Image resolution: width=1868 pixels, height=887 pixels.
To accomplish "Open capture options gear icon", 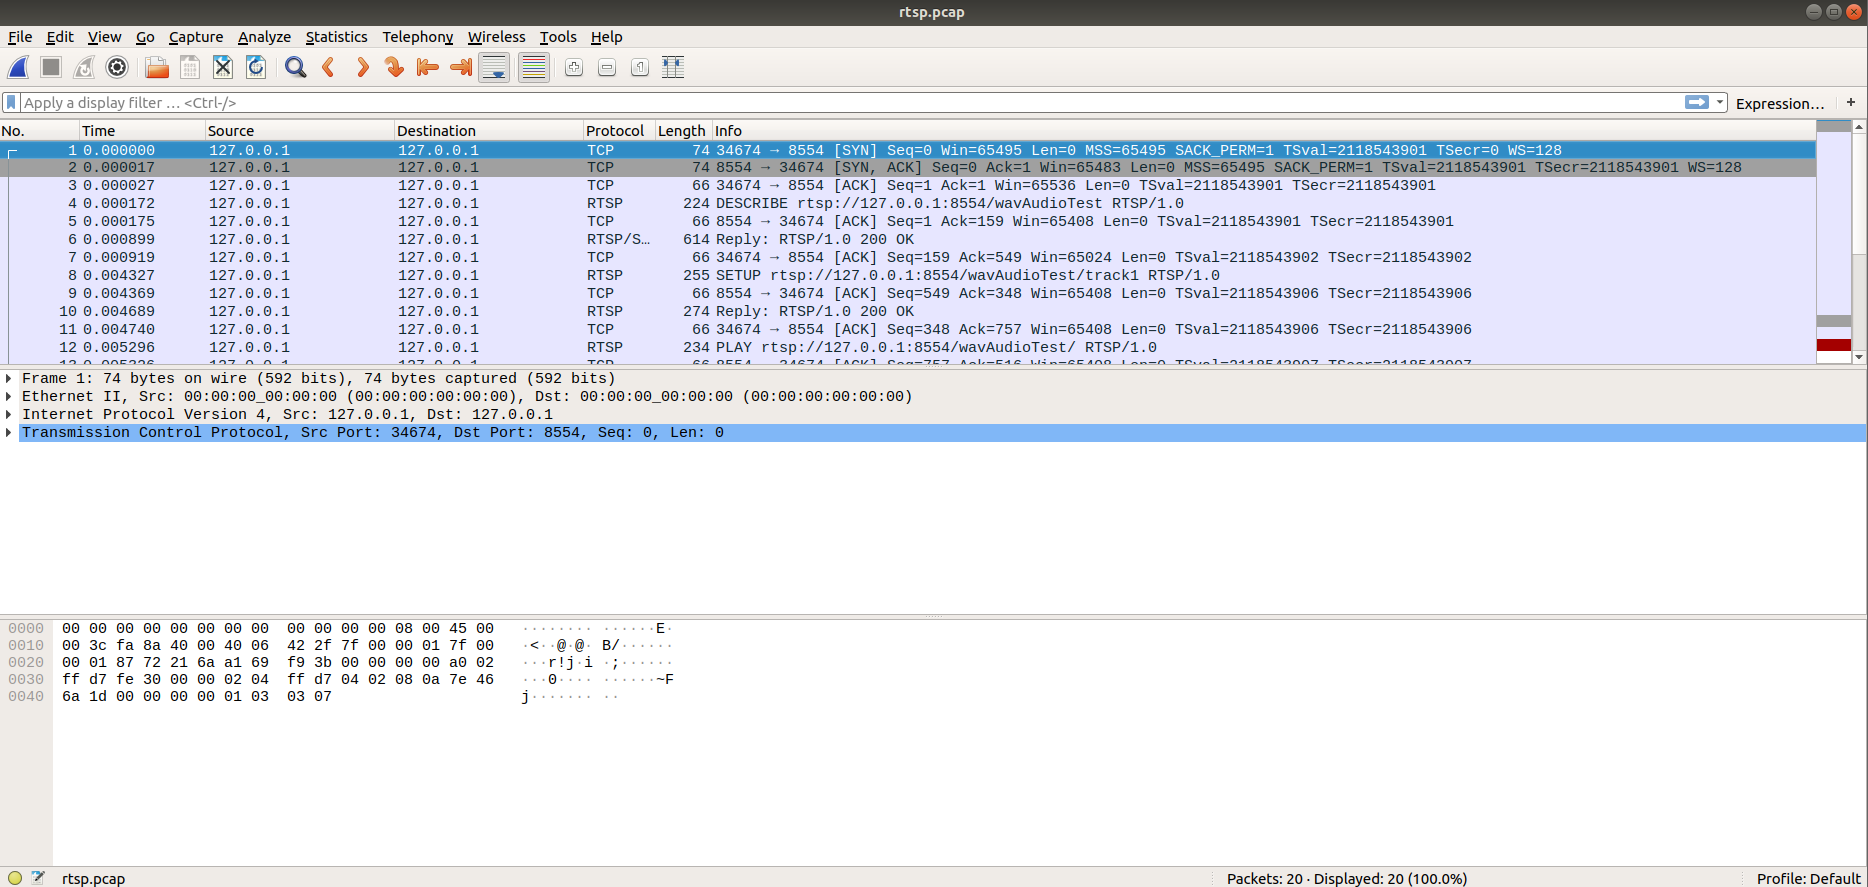I will click(117, 68).
